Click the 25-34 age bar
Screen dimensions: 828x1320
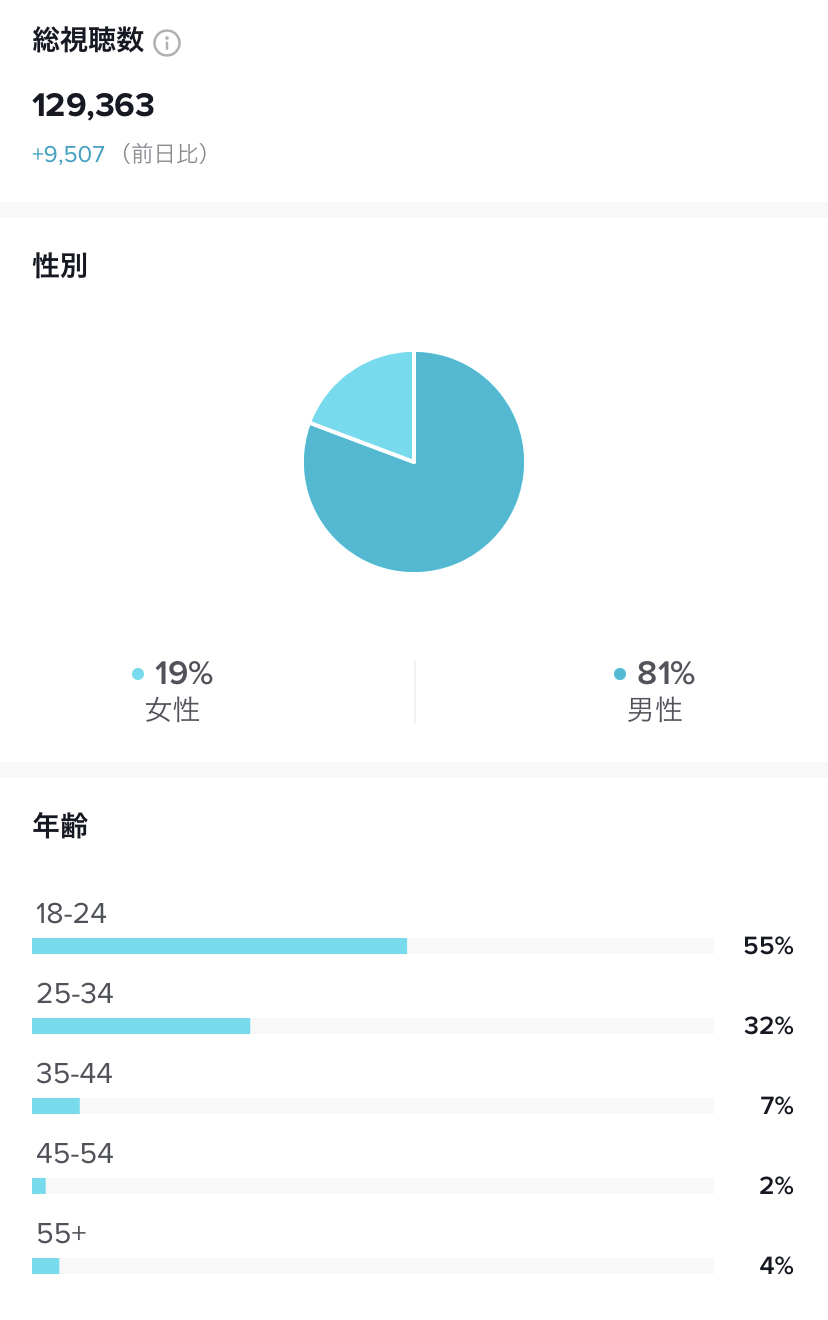373,1026
